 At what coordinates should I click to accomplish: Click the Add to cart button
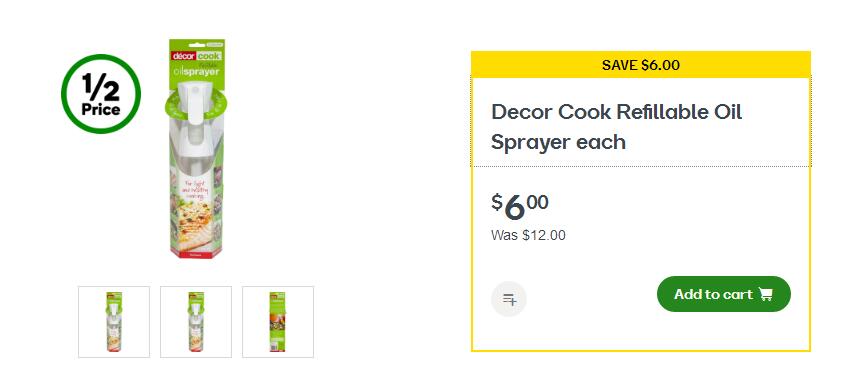723,294
